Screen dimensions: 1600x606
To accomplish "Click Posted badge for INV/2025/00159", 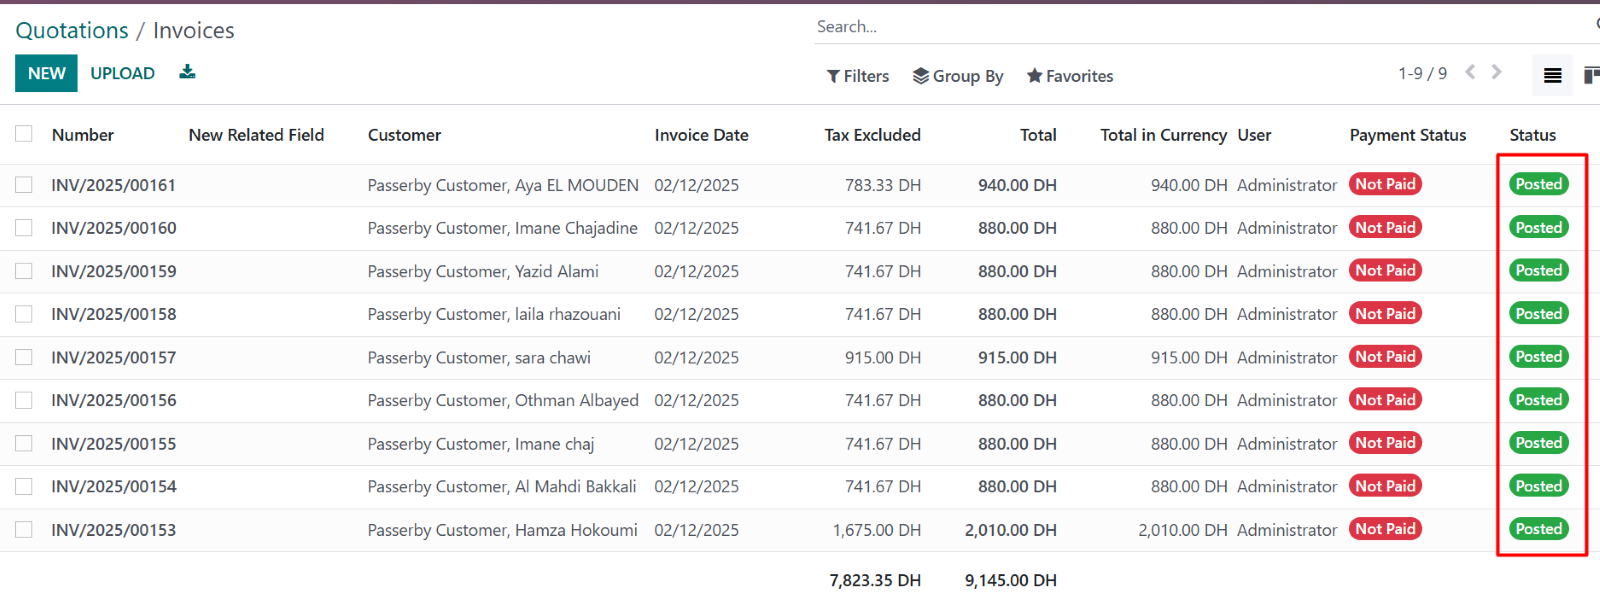I will pos(1538,270).
